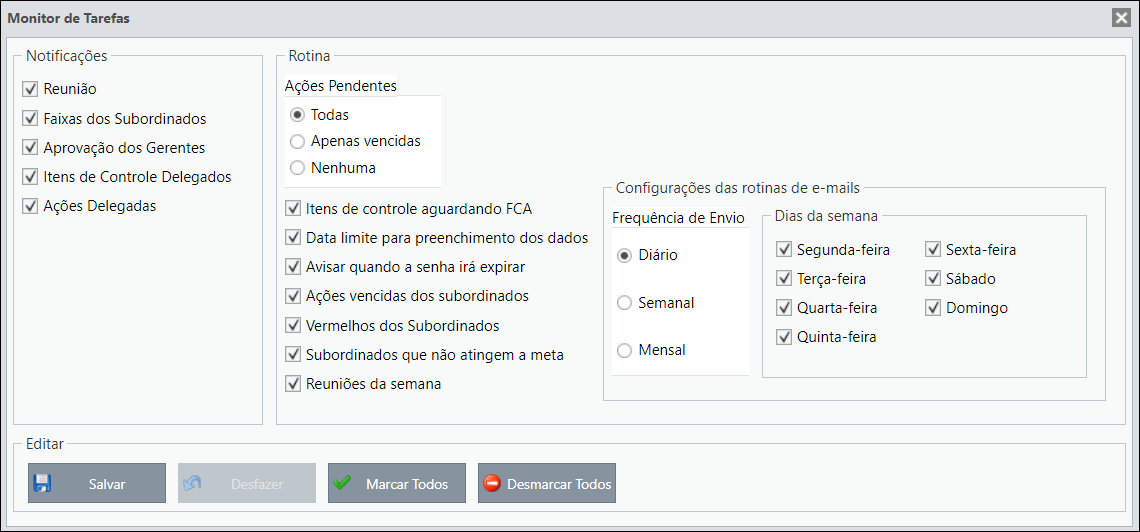Disable Aprovação dos Gerentes notification
Image resolution: width=1140 pixels, height=532 pixels.
pyautogui.click(x=30, y=148)
